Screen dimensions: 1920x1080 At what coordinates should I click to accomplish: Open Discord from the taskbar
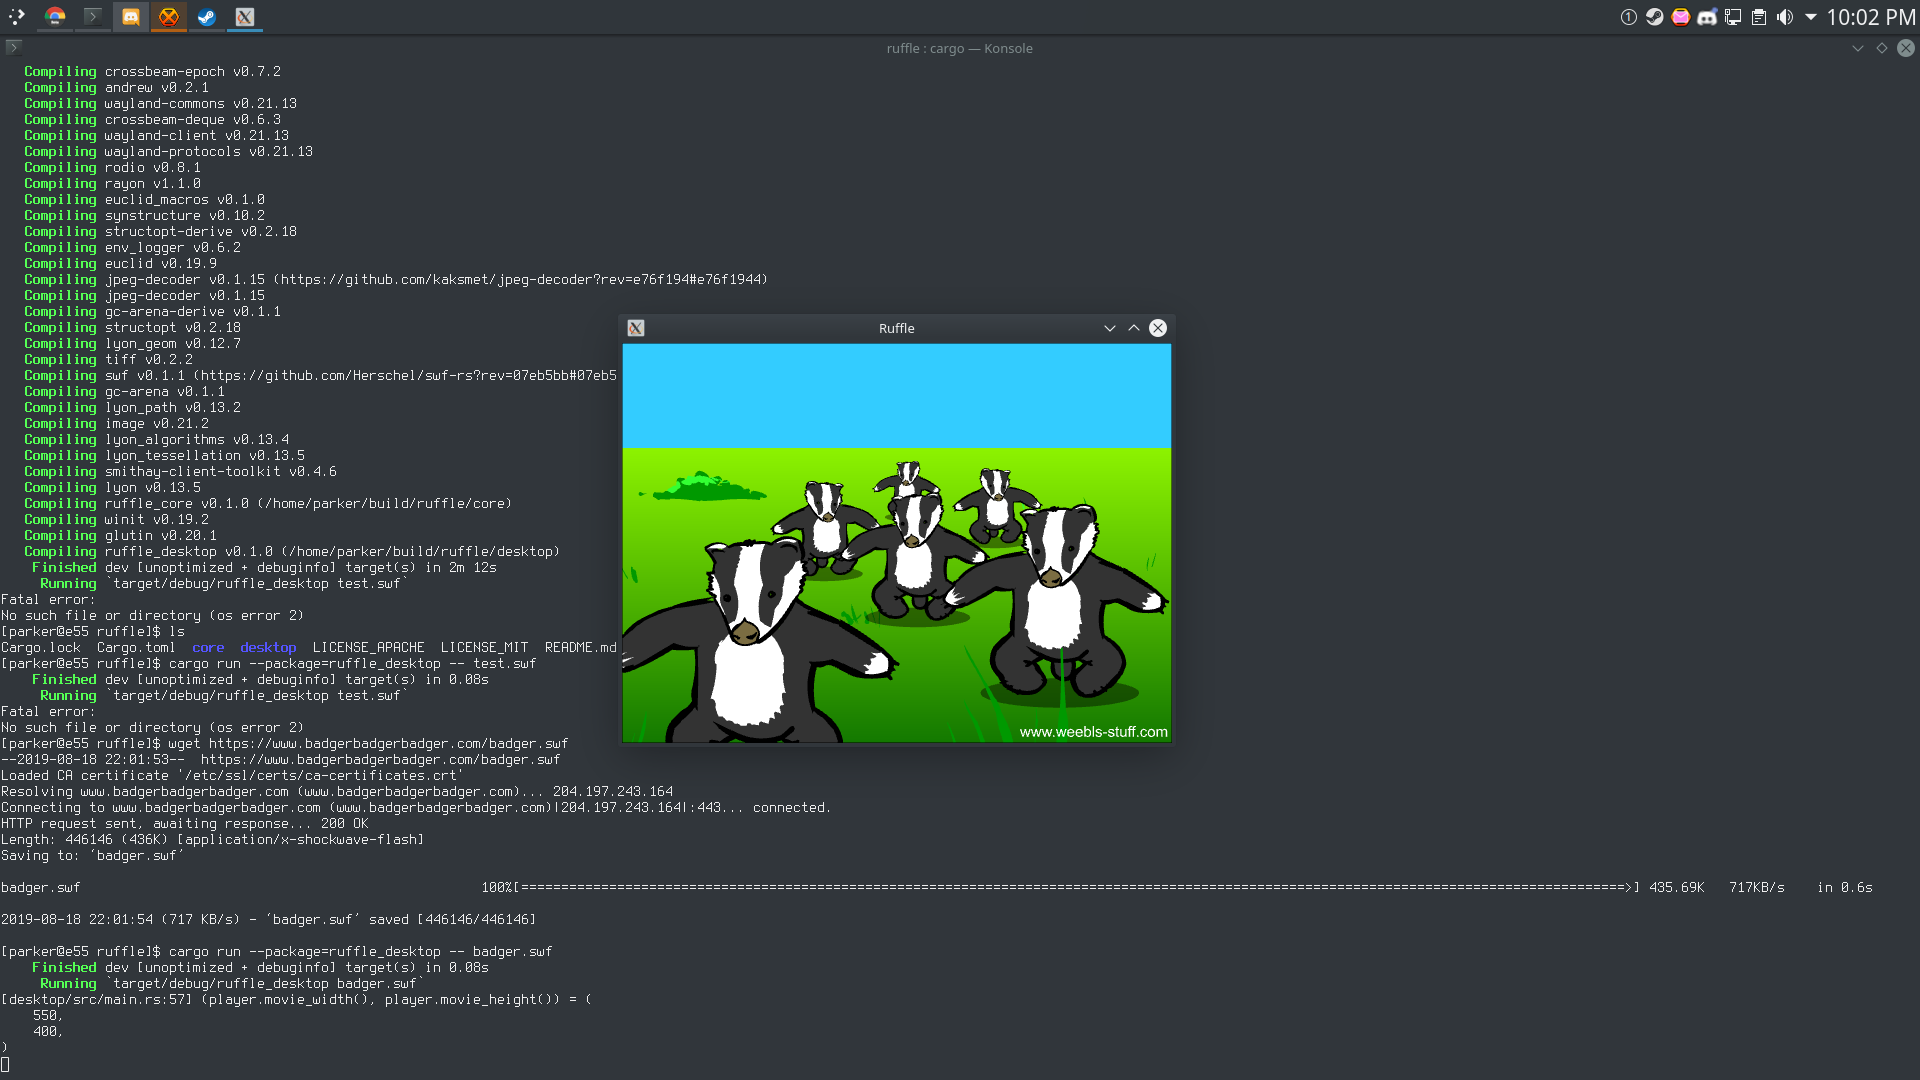tap(130, 17)
